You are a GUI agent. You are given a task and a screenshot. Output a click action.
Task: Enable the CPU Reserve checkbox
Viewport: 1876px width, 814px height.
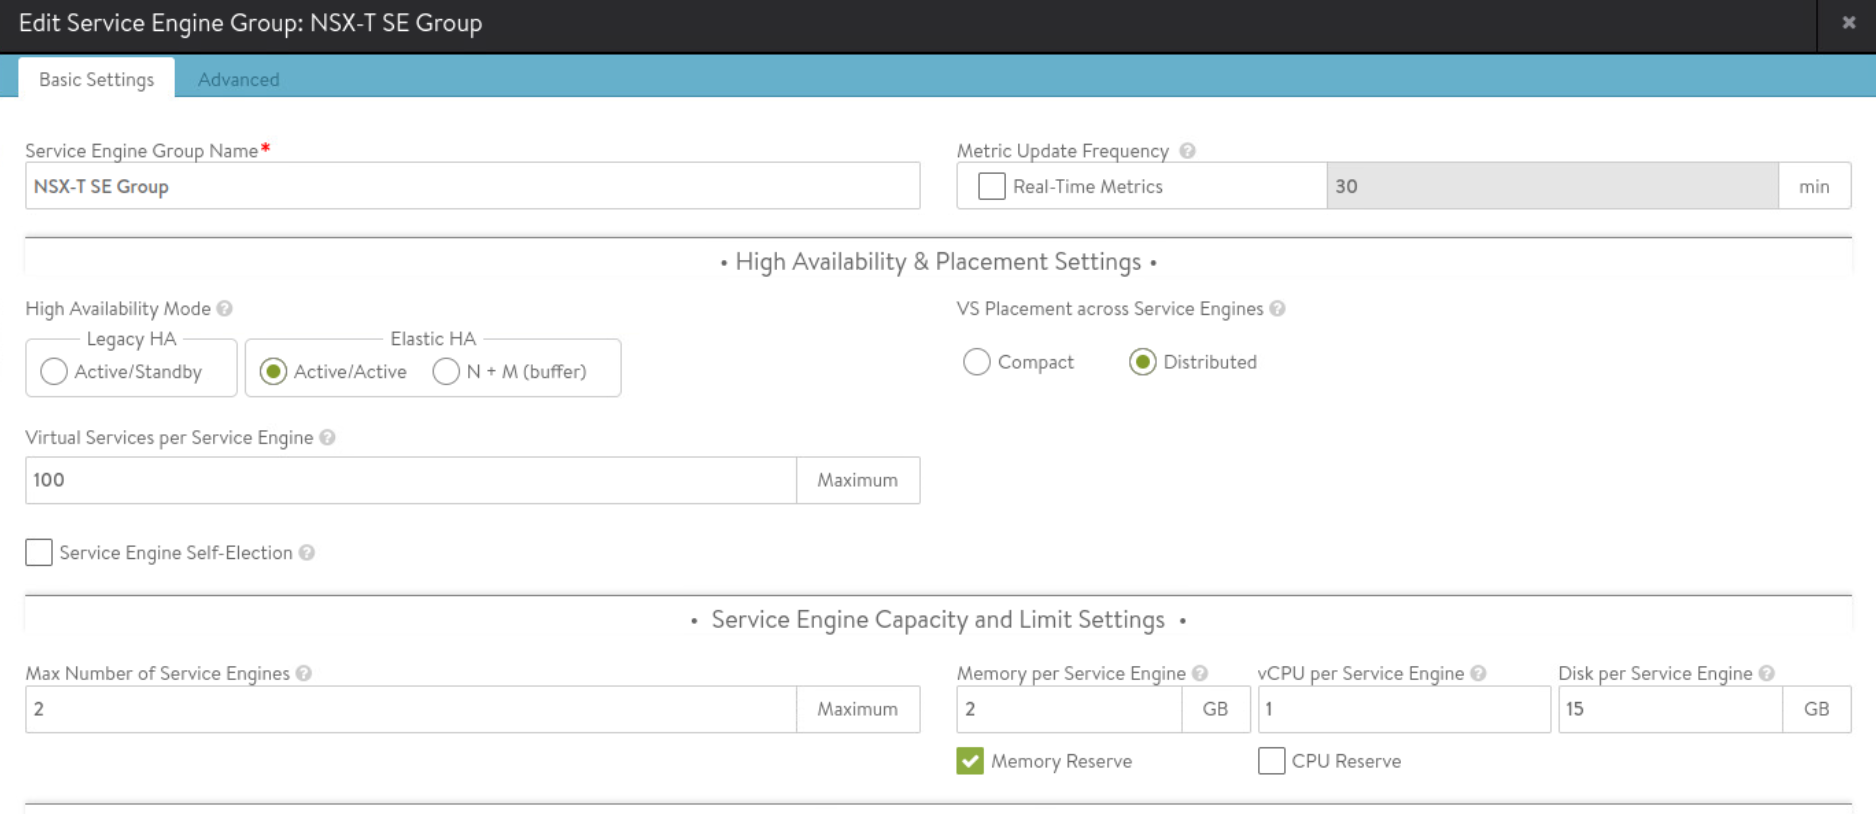[x=1271, y=762]
